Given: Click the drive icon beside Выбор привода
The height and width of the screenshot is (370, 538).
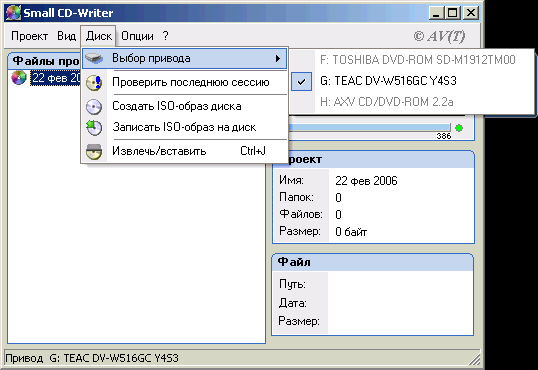Looking at the screenshot, I should pyautogui.click(x=94, y=58).
